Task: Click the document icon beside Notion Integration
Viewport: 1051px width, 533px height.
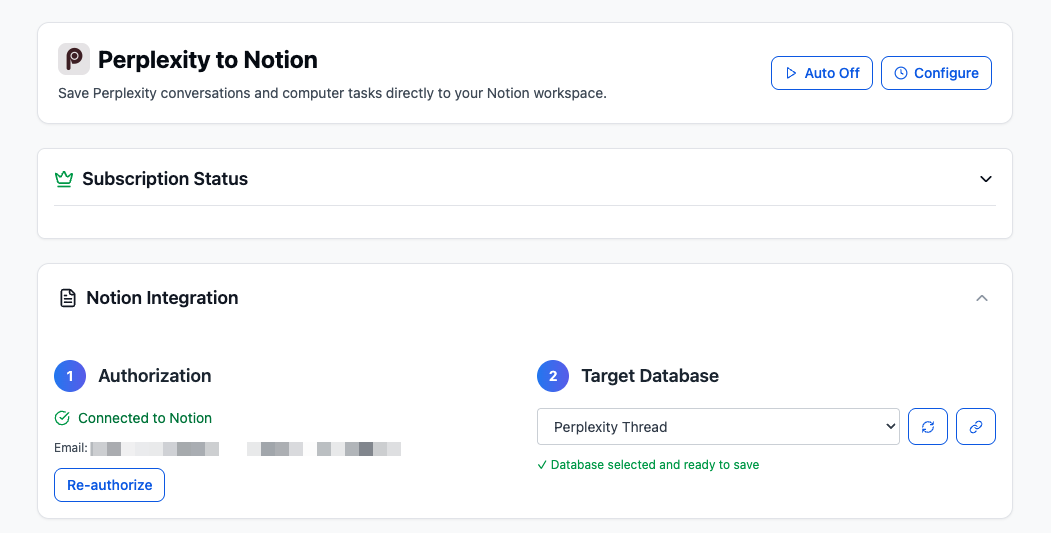Action: (68, 298)
